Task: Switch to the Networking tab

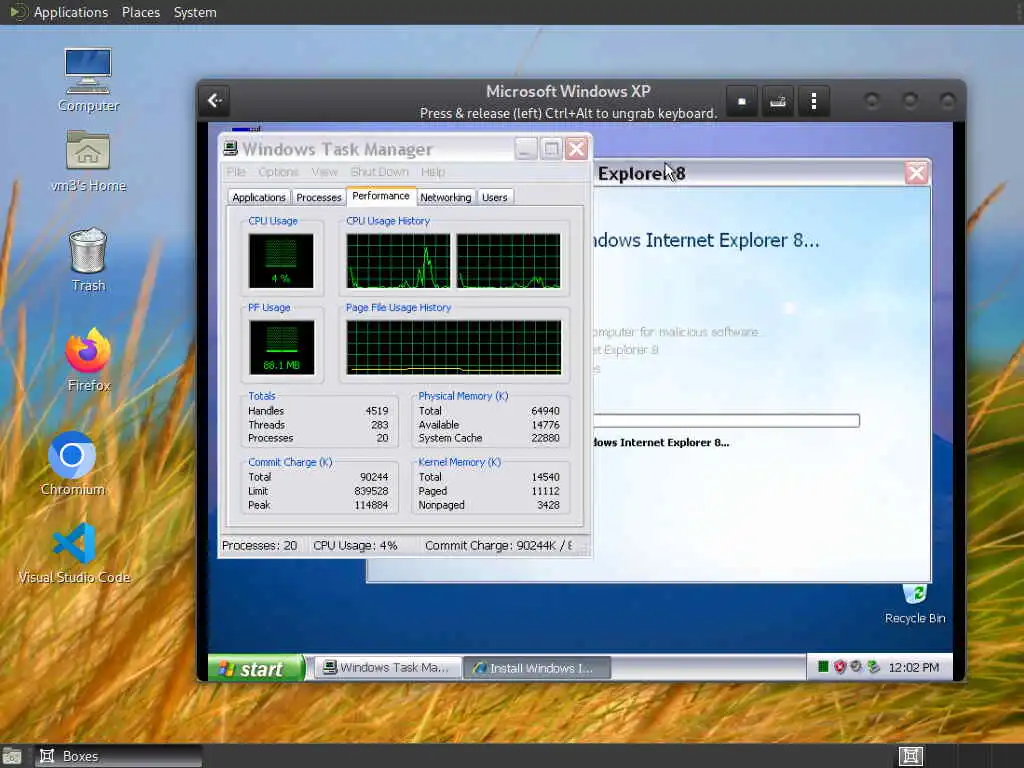Action: pyautogui.click(x=445, y=197)
